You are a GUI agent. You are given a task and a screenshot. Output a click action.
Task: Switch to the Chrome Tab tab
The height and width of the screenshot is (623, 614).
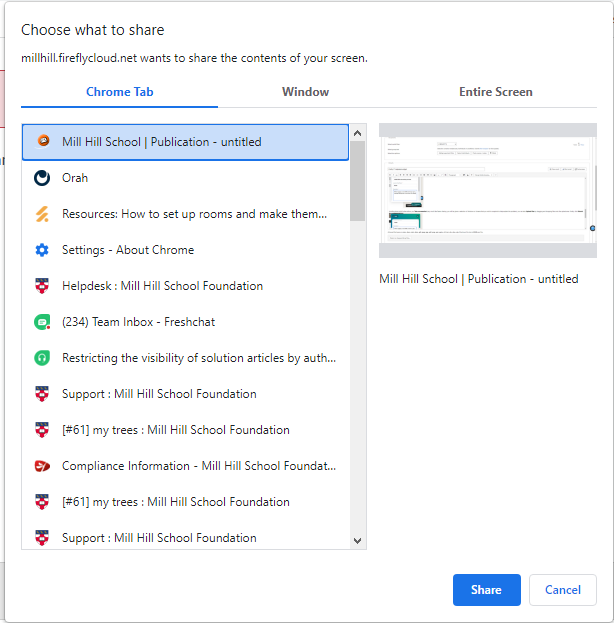click(120, 92)
